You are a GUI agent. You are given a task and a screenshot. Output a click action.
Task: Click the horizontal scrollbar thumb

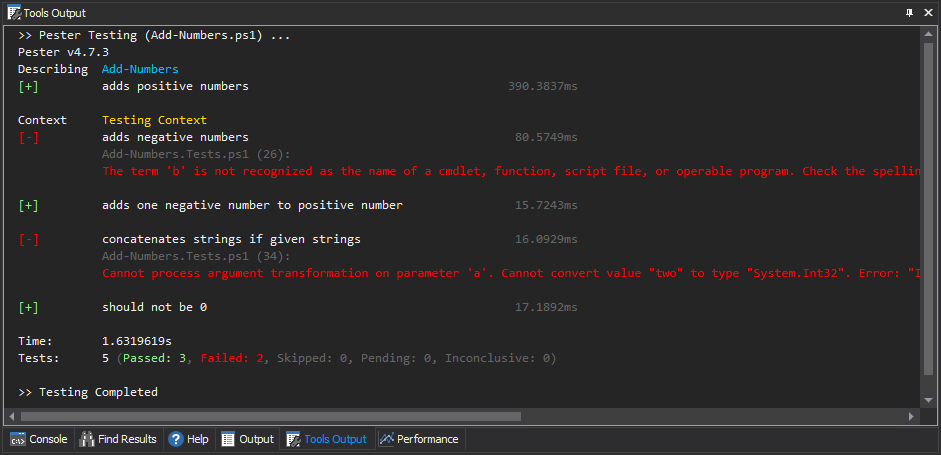[271, 416]
